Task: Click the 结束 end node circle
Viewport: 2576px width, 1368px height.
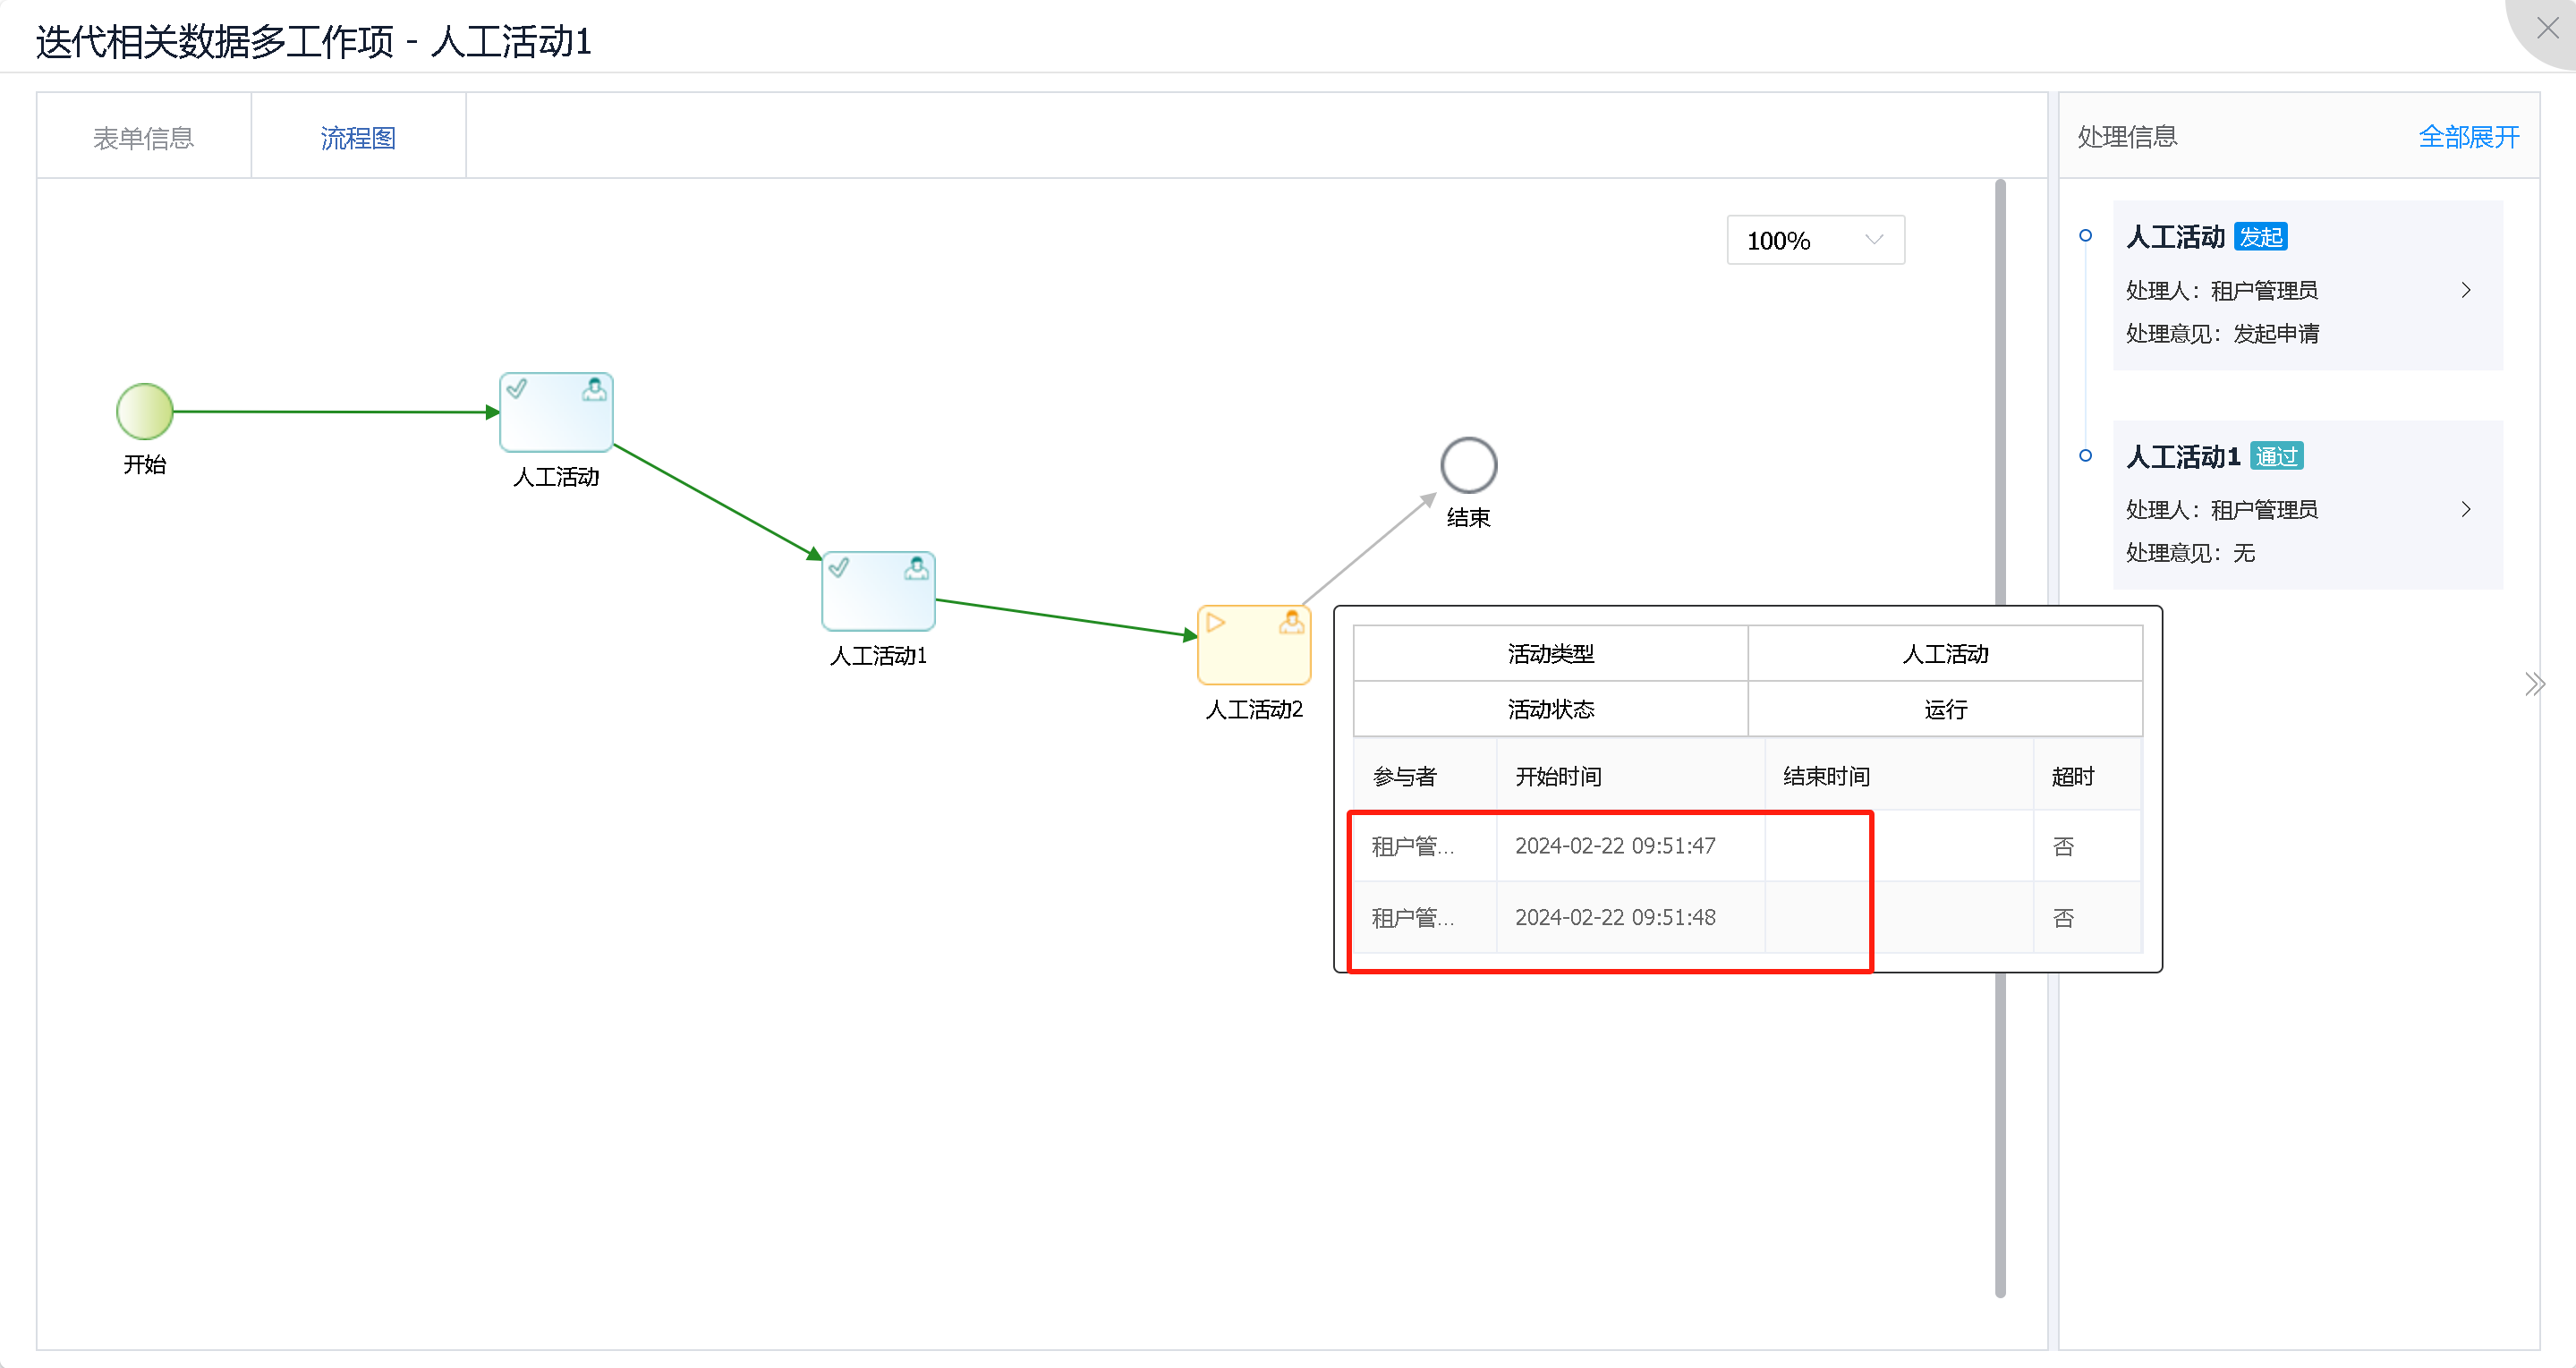Action: click(x=1467, y=464)
